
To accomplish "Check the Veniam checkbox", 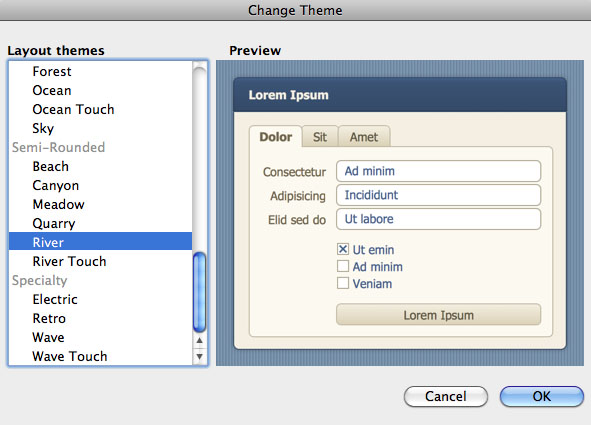I will 343,283.
